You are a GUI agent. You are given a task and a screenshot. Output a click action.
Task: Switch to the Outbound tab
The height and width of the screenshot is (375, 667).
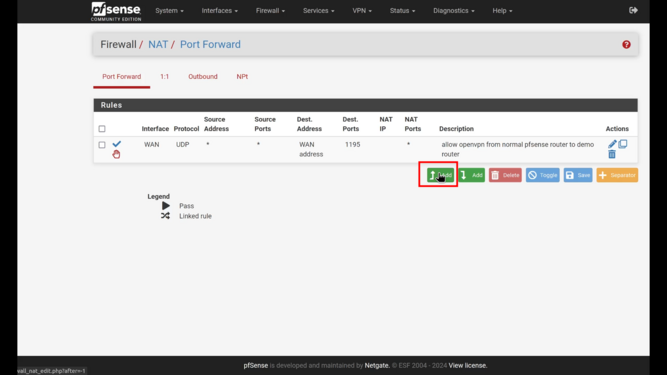pos(203,77)
